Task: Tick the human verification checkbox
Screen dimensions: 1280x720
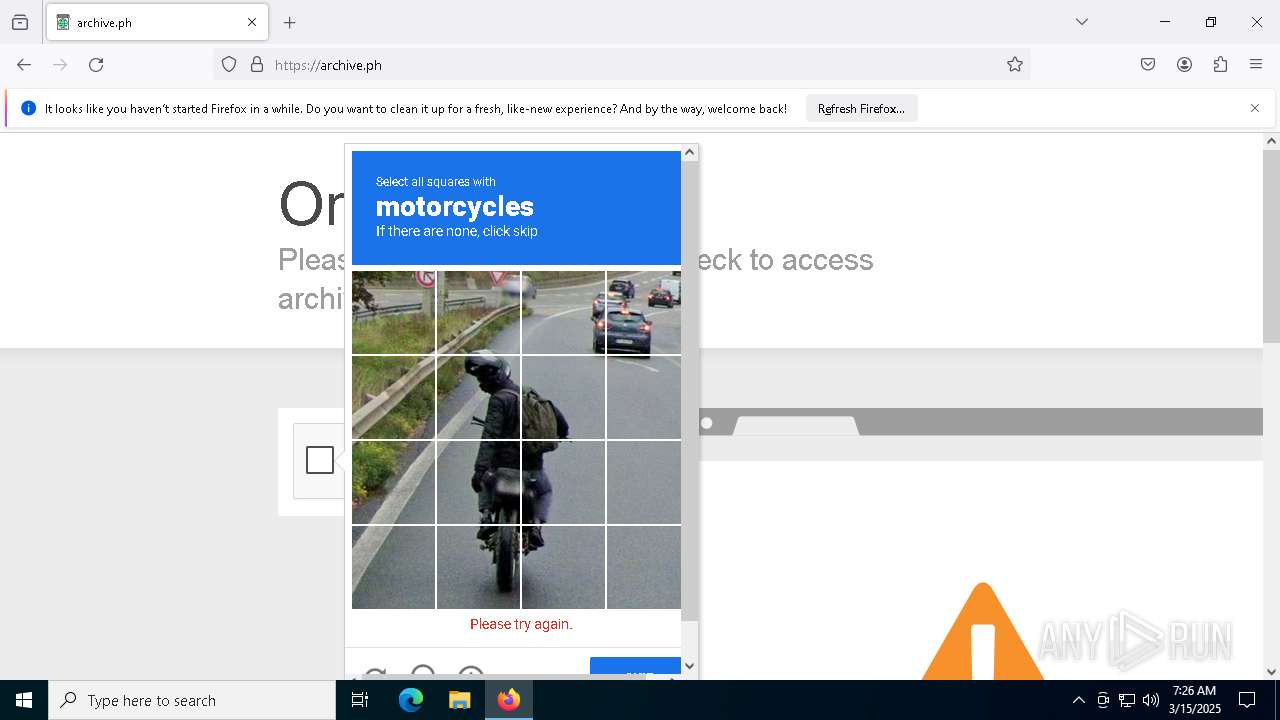Action: 320,460
